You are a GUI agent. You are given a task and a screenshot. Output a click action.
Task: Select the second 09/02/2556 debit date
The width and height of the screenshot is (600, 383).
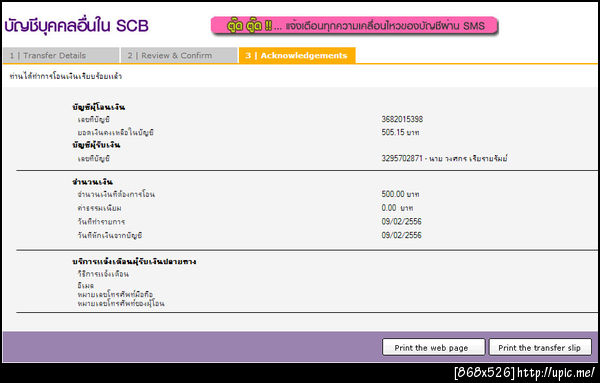click(401, 235)
